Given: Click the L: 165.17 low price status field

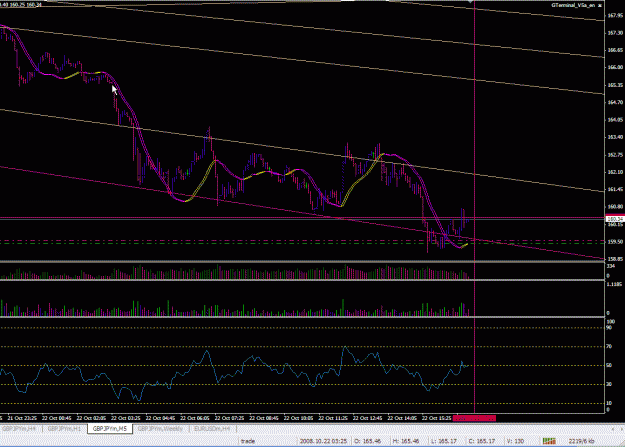Looking at the screenshot, I should [x=444, y=441].
